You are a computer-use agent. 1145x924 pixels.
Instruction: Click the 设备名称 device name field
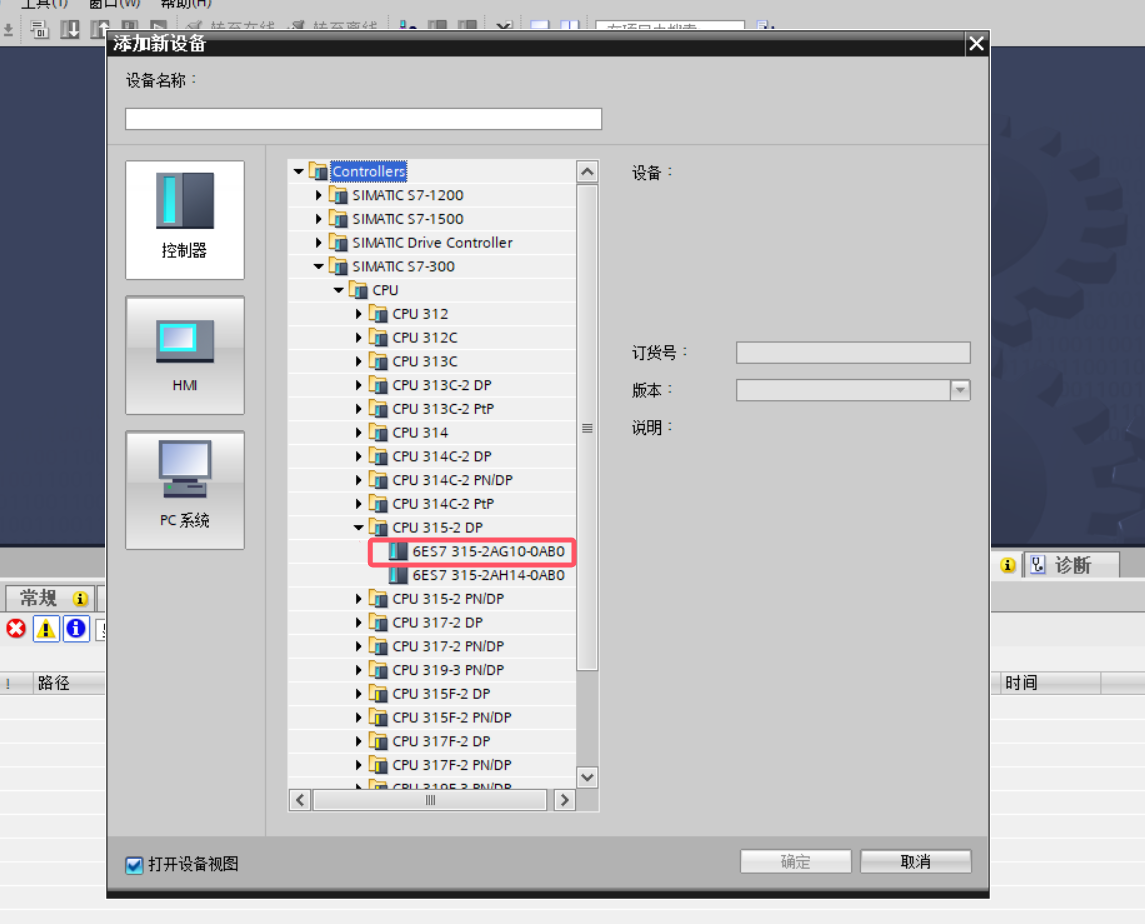point(364,119)
